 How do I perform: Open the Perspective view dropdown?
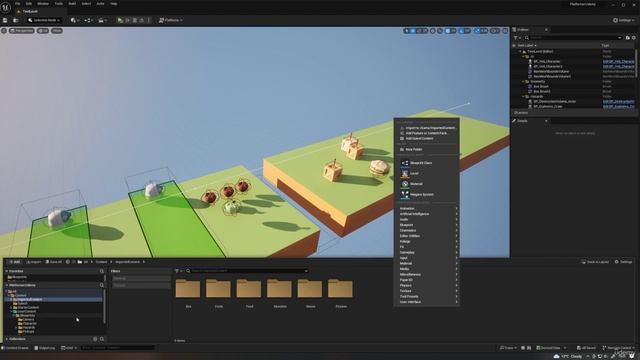click(22, 31)
